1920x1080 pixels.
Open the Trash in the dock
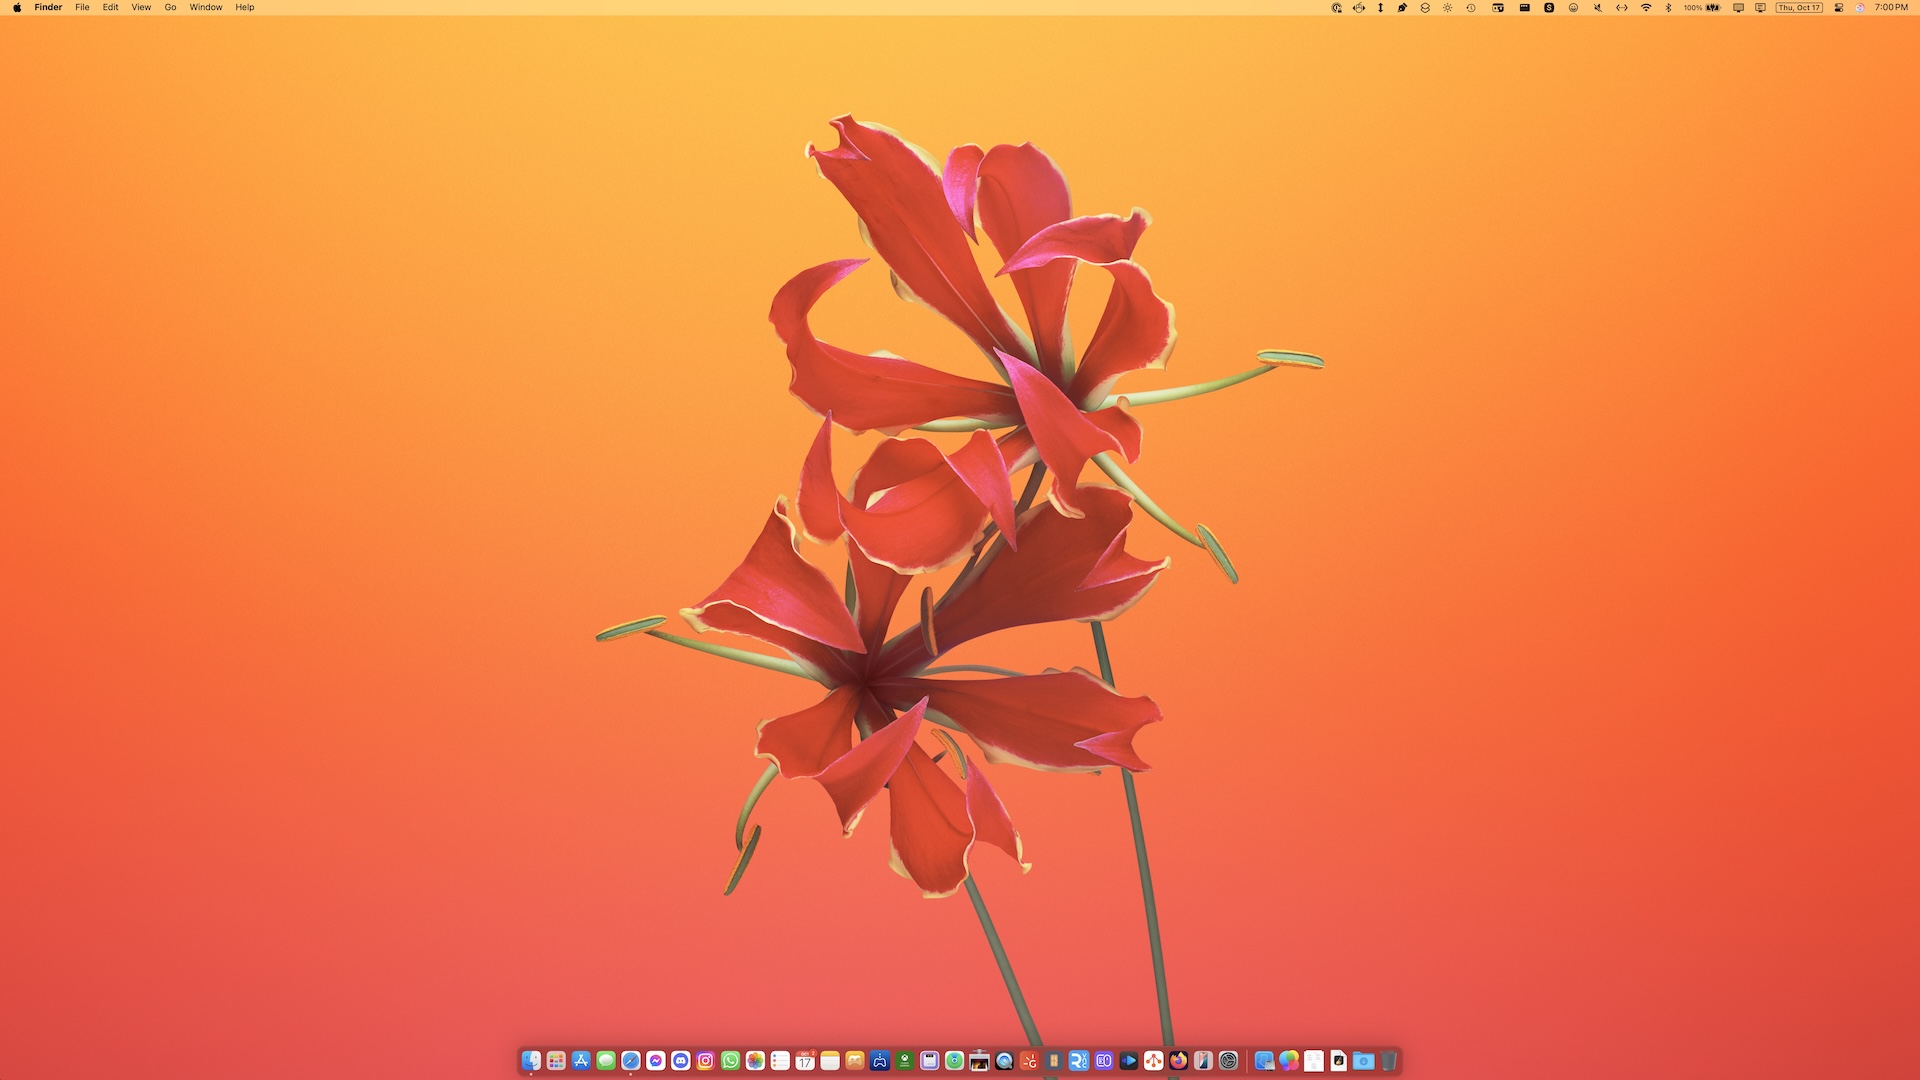pos(1389,1061)
